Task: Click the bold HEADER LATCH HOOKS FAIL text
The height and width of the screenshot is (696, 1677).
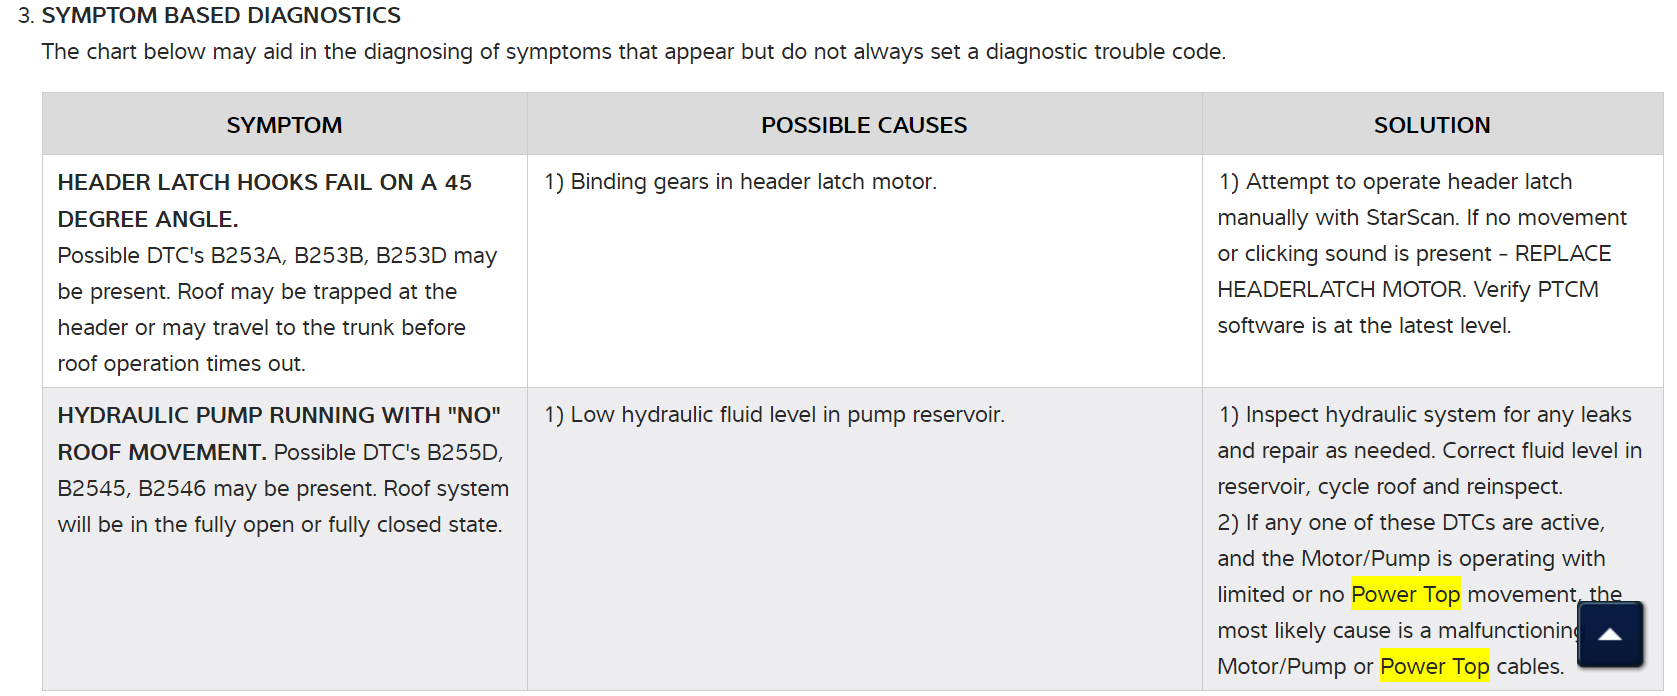Action: 264,183
